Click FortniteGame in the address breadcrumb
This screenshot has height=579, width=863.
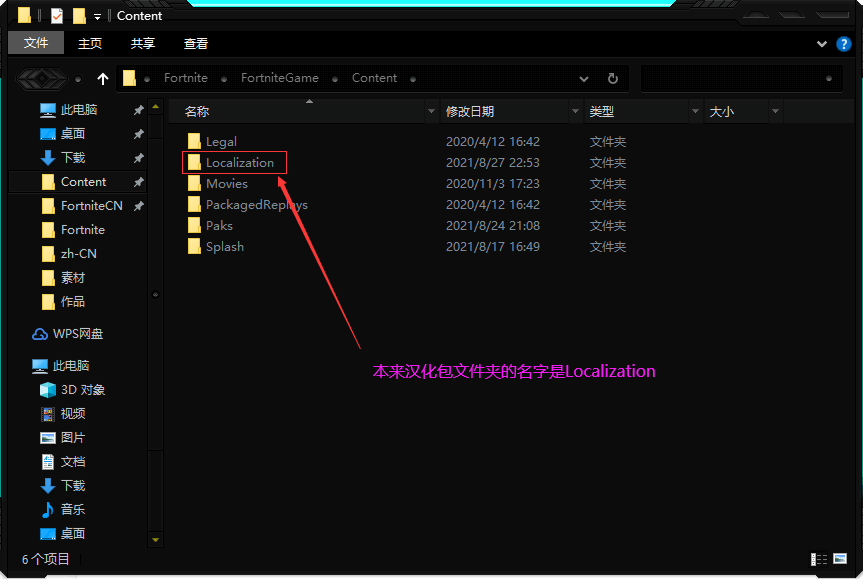coord(280,78)
